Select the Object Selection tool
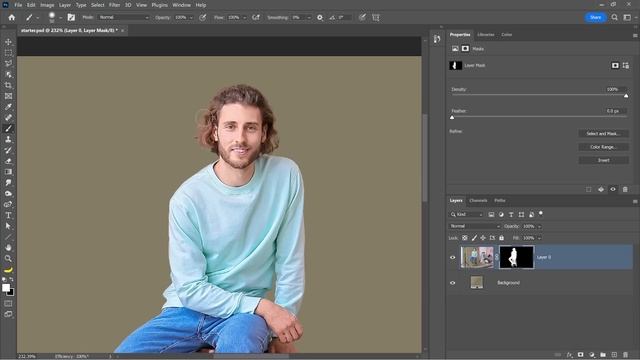 pyautogui.click(x=8, y=74)
